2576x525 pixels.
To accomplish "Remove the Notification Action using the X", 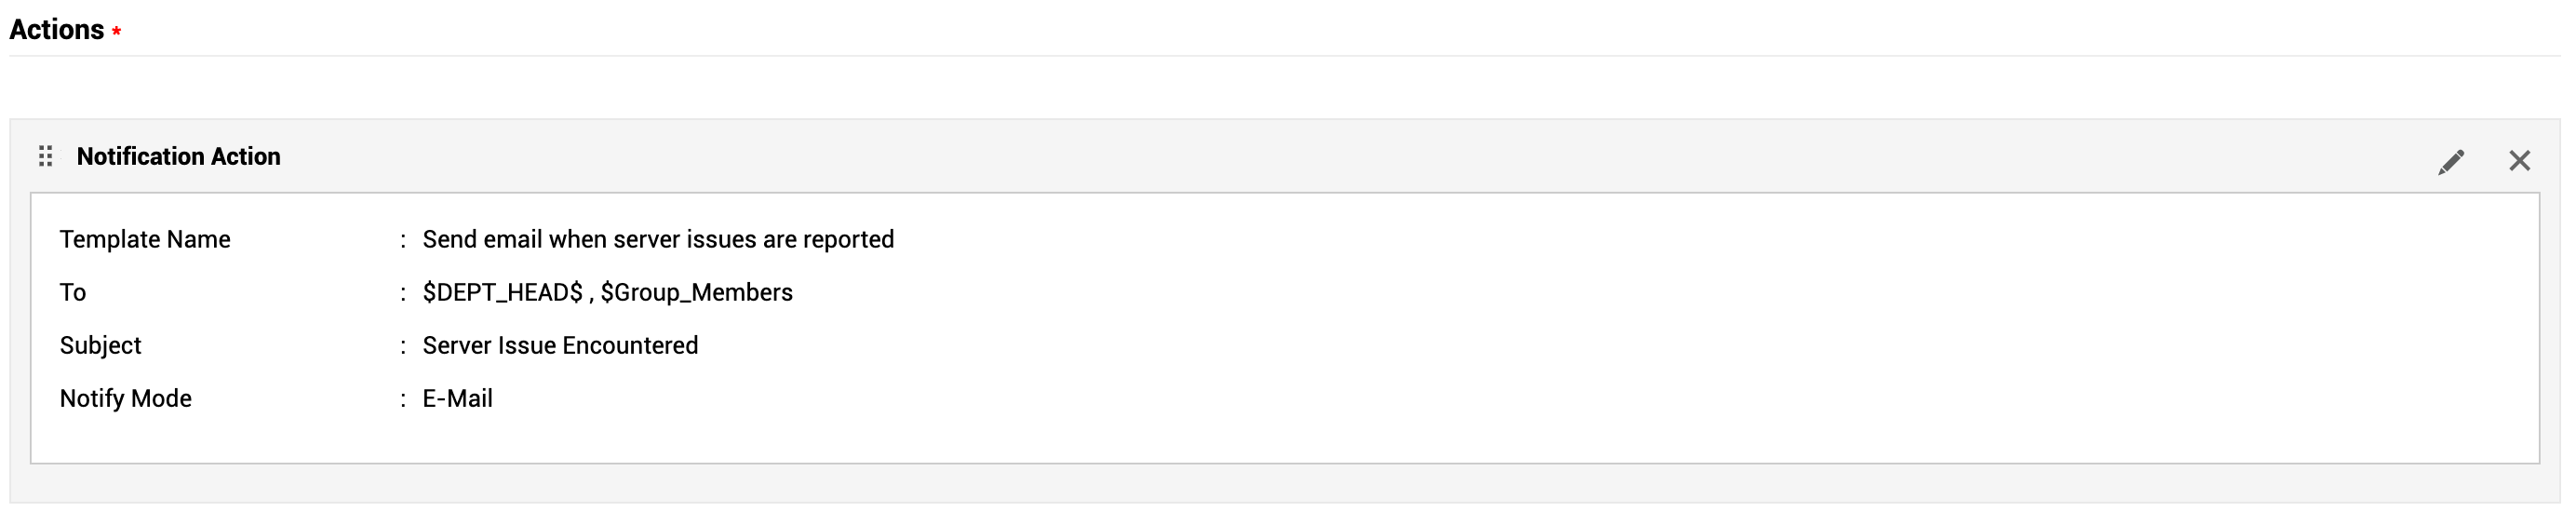I will click(2519, 161).
